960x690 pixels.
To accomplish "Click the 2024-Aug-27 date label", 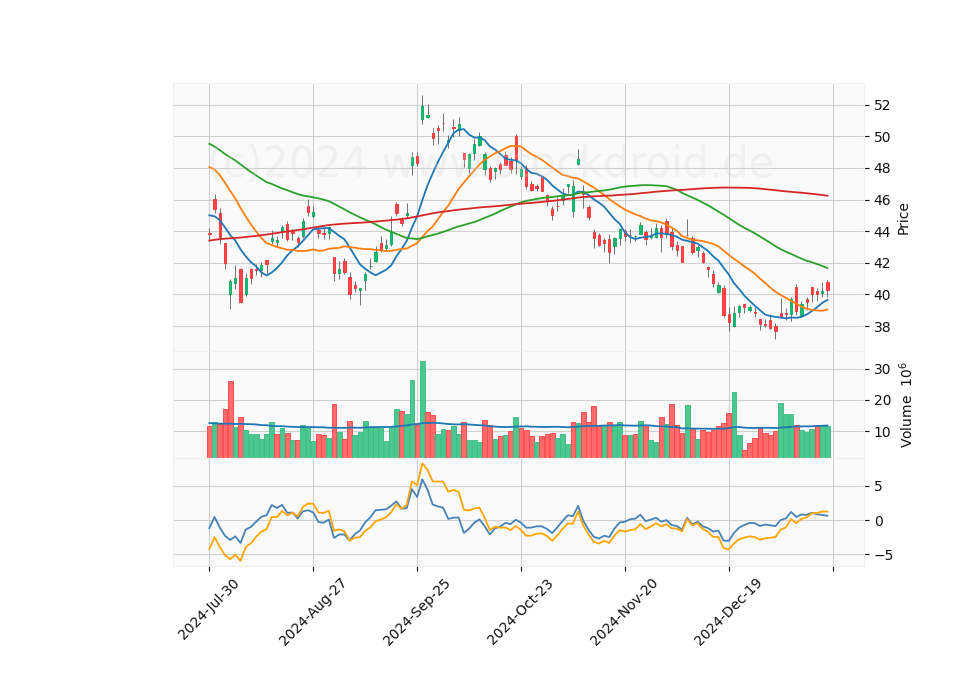I will point(312,612).
